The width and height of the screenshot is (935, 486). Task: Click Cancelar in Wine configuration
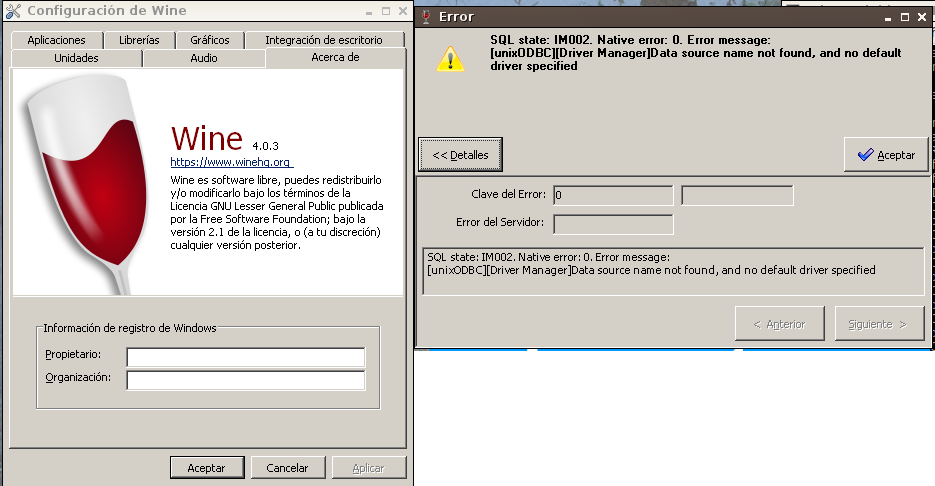coord(287,468)
